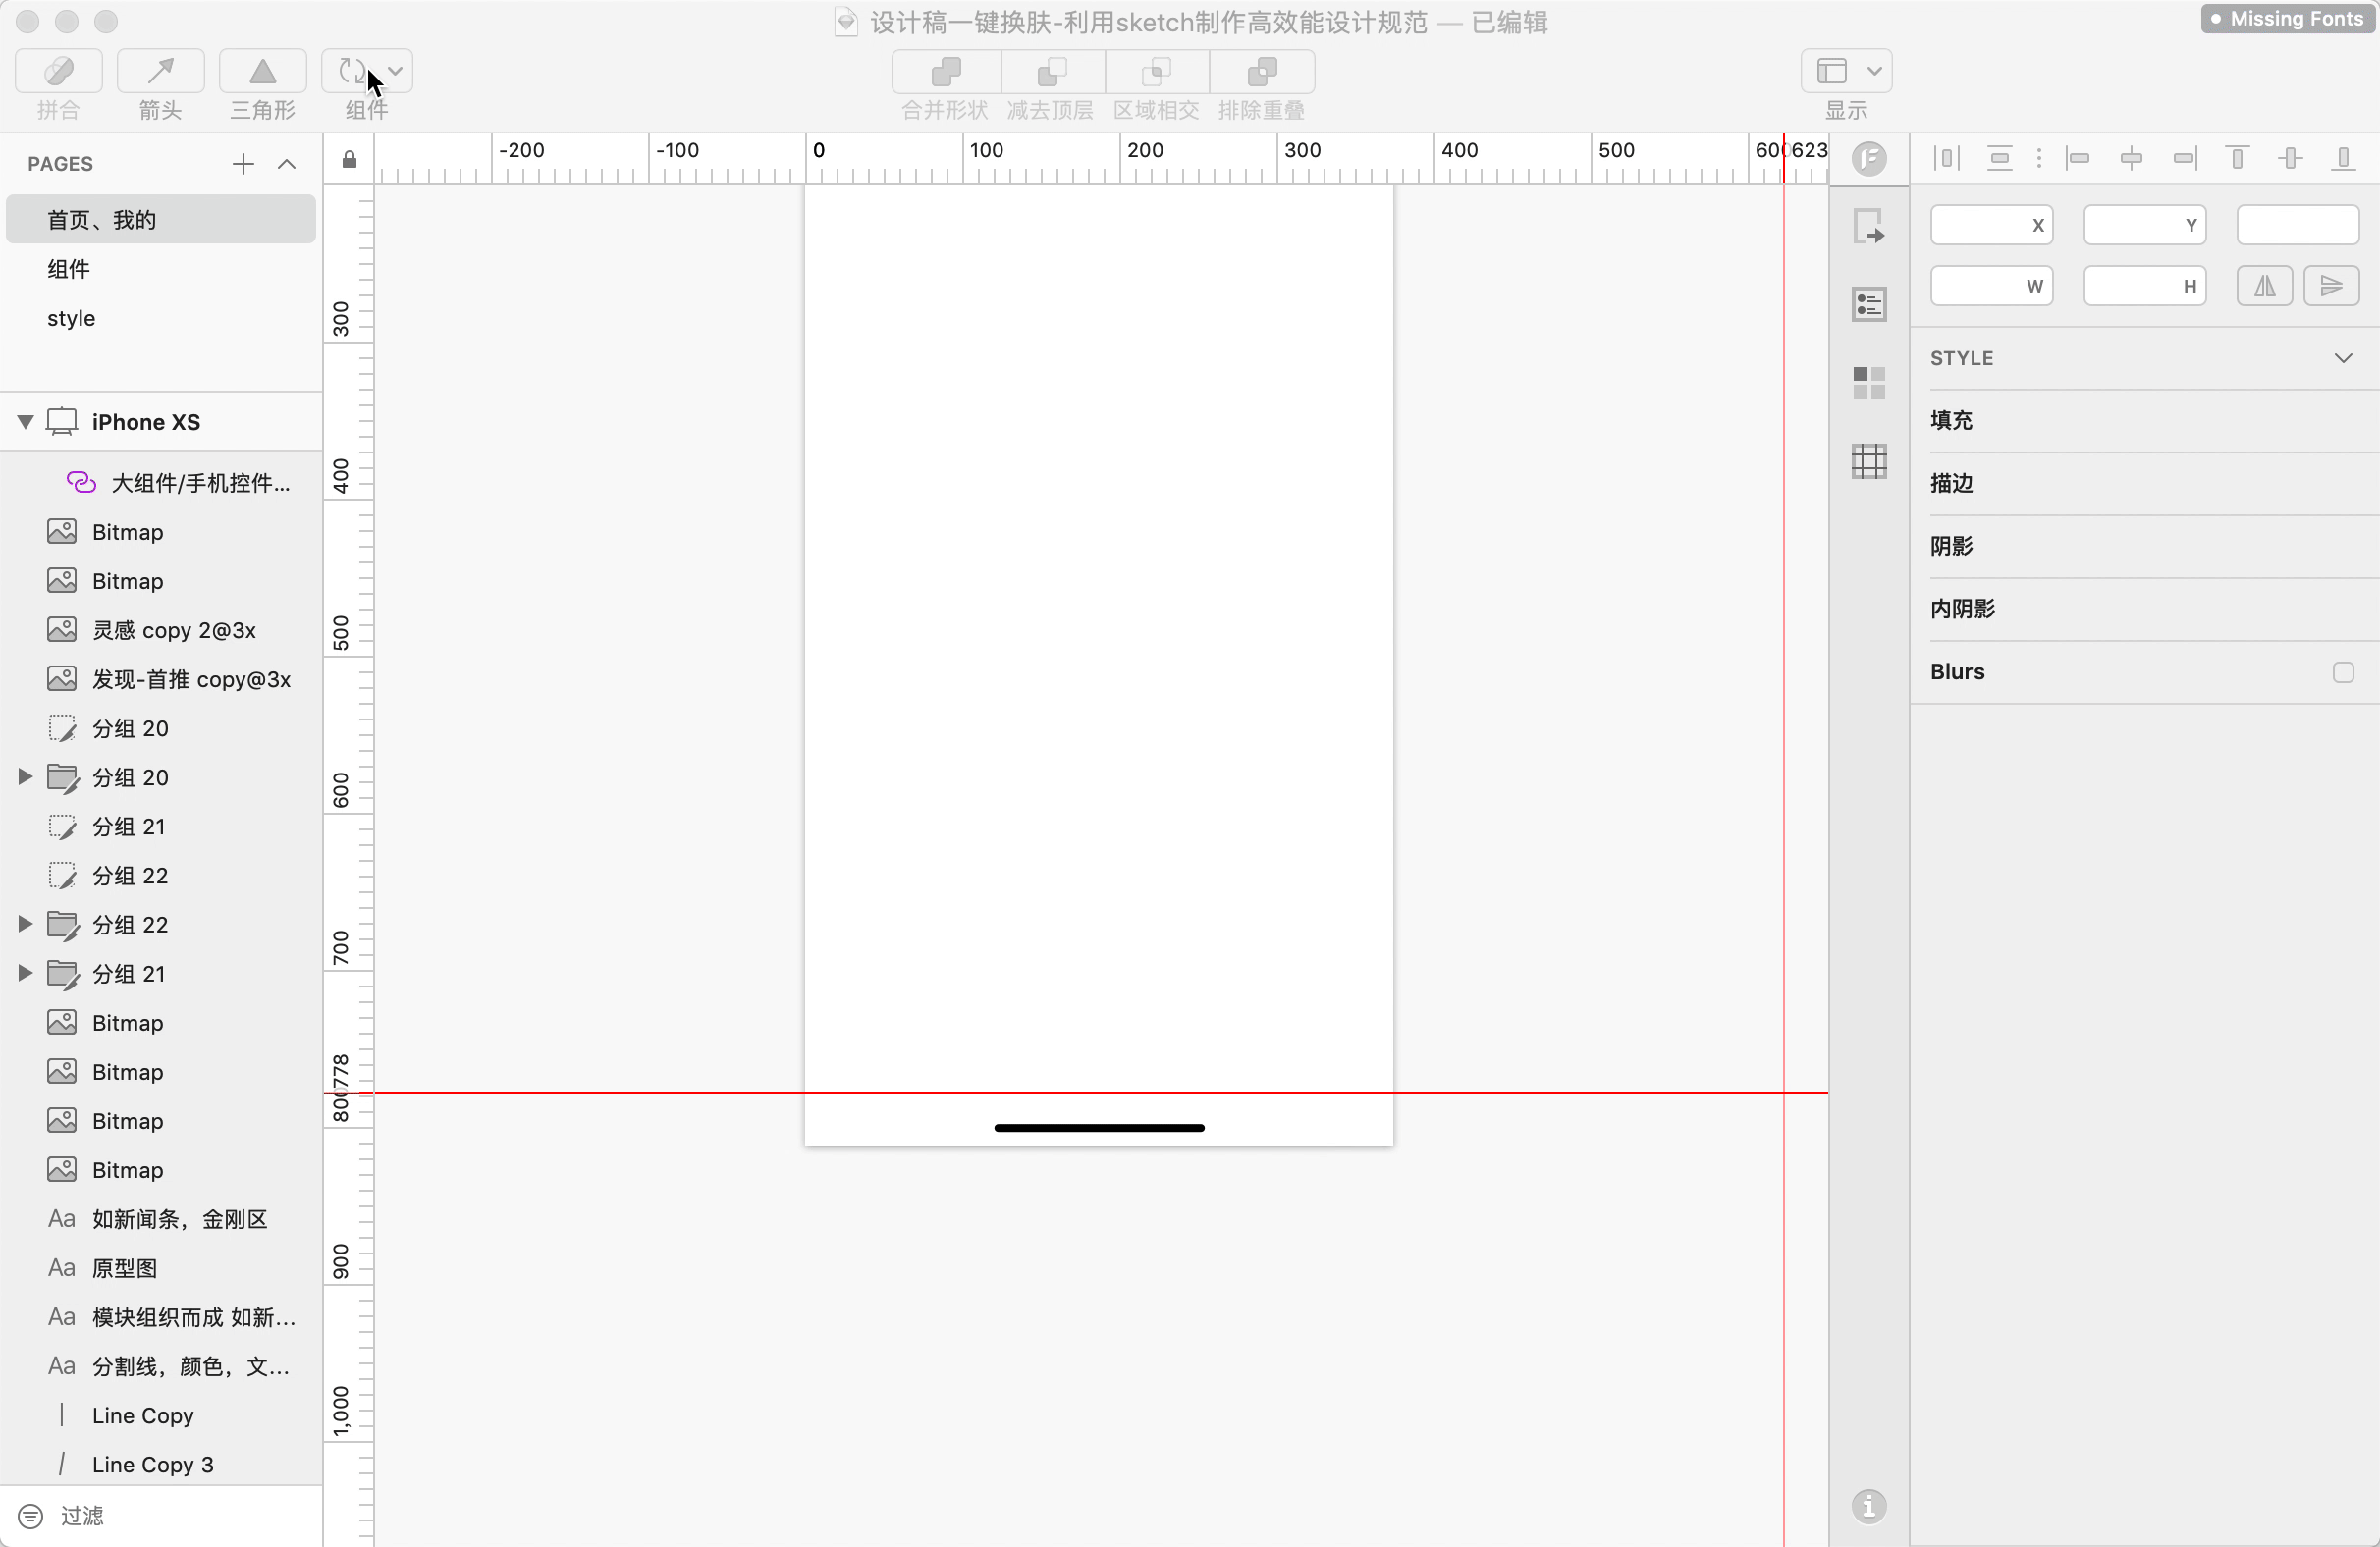
Task: Enable the Blurs checkbox
Action: (x=2343, y=672)
